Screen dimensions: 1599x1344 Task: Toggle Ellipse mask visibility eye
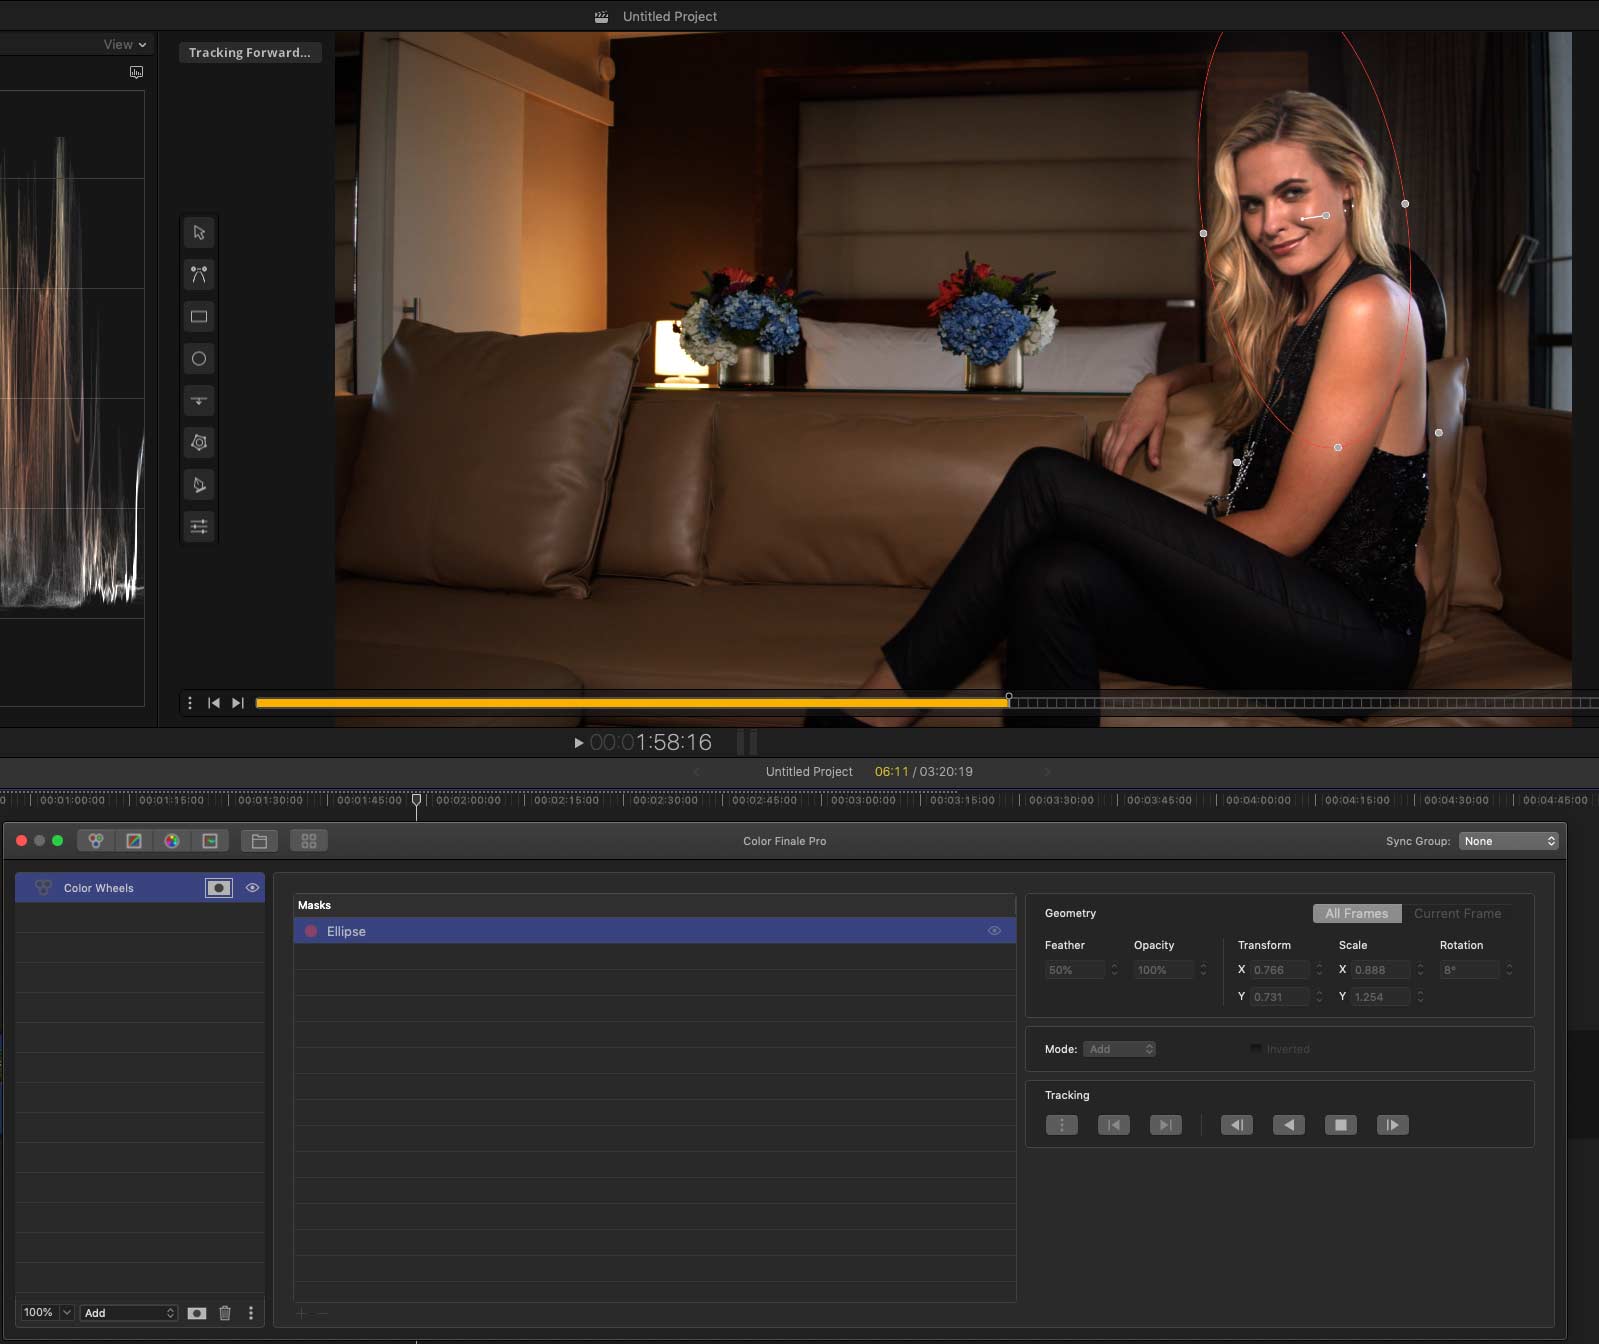coord(994,931)
